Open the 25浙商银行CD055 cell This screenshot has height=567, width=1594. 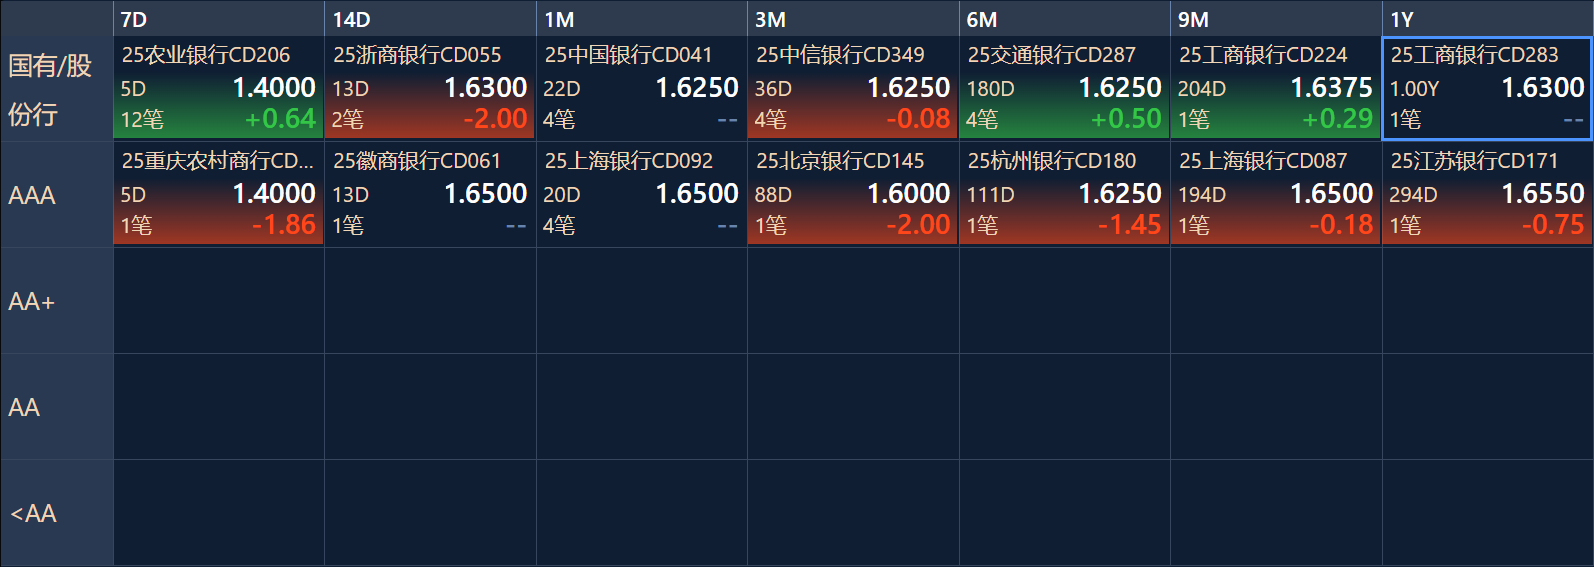click(430, 88)
